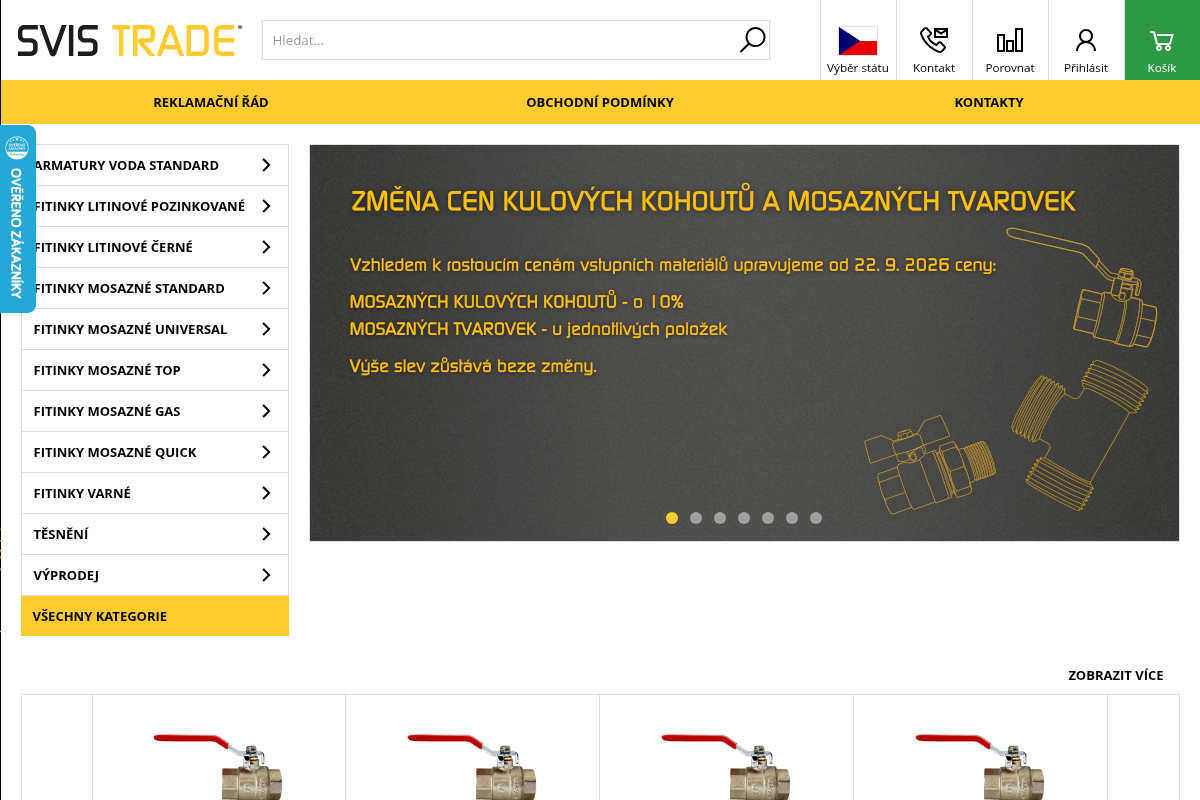Click the SVIS TRADE logo
Screen dimensions: 1200x800
pos(129,40)
